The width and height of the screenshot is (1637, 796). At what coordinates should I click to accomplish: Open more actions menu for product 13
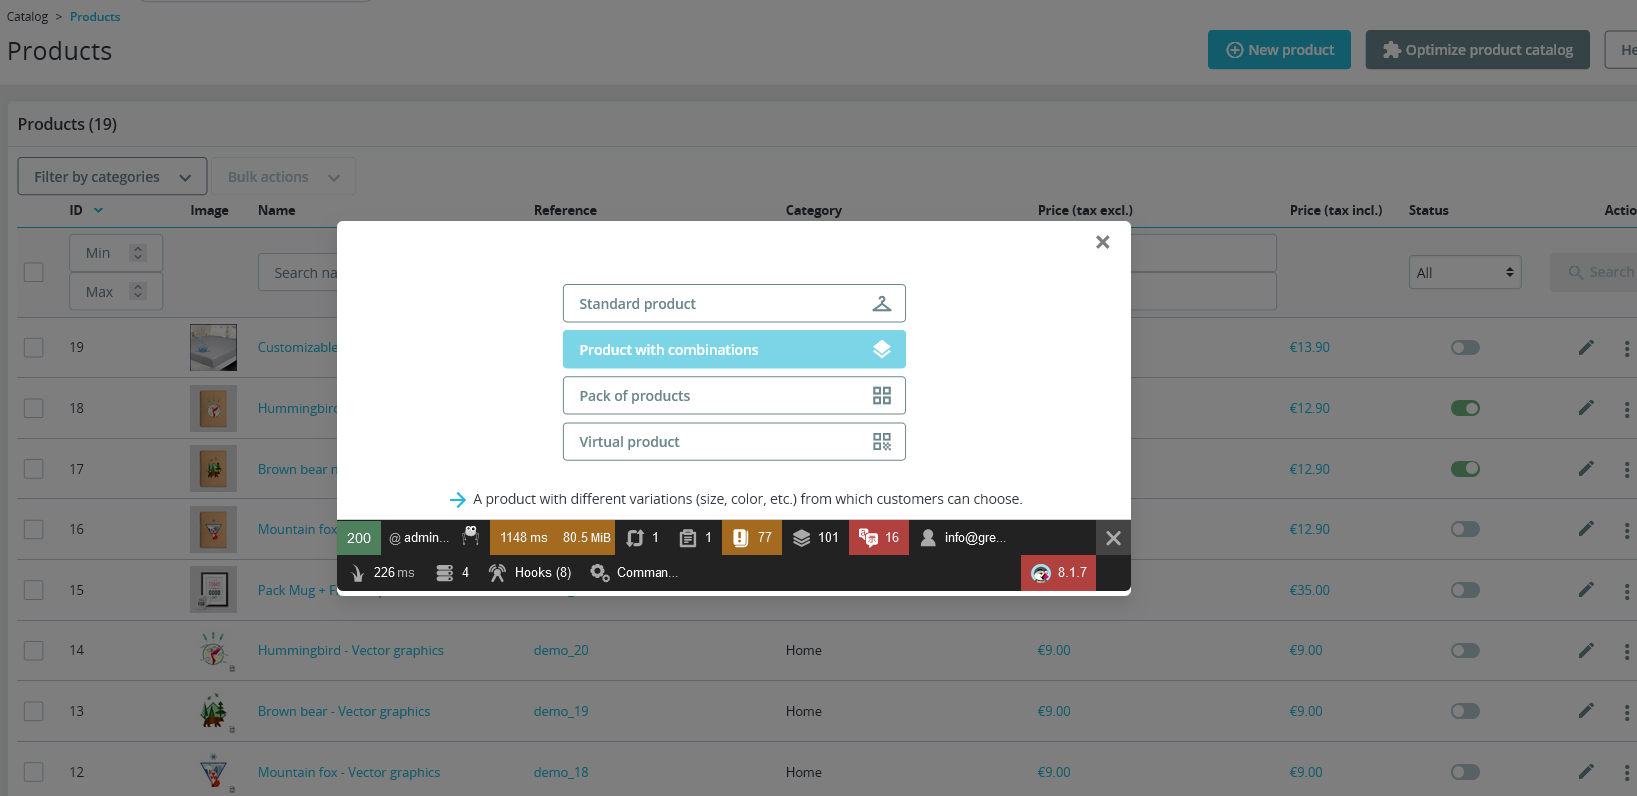1626,711
